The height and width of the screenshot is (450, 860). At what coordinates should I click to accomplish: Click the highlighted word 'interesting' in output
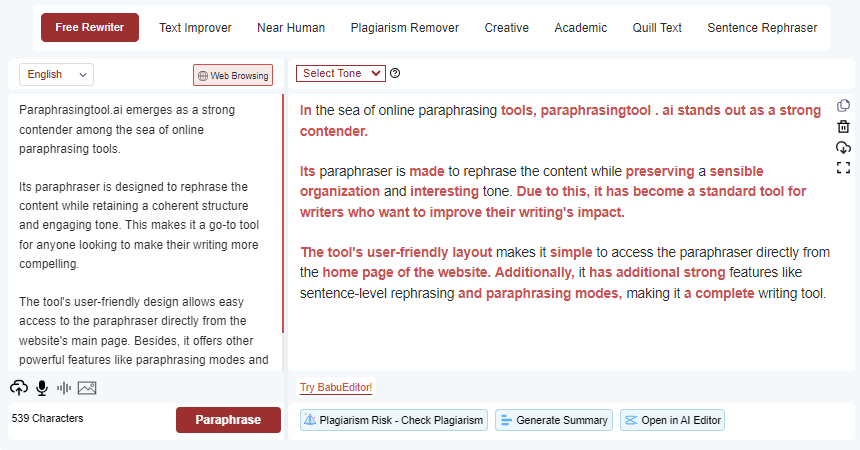click(x=444, y=192)
